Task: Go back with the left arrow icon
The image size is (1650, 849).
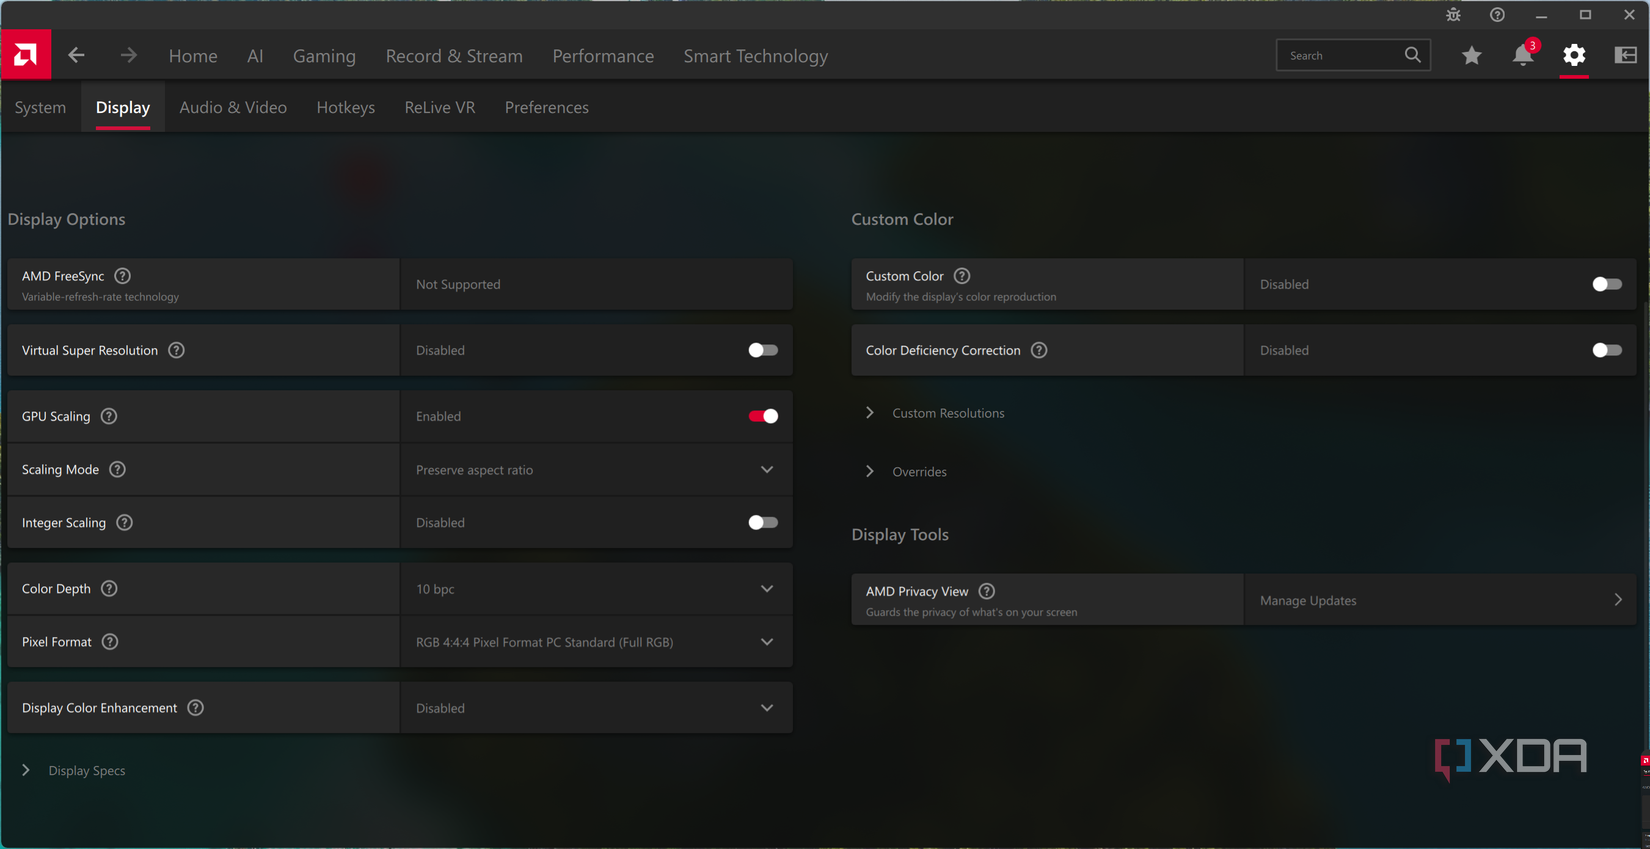Action: pos(77,55)
